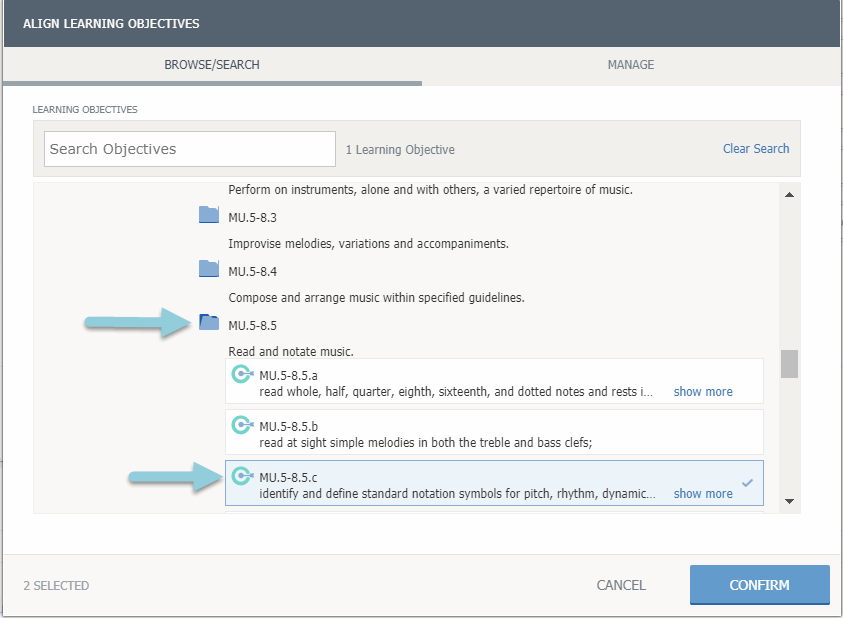Click the MU.5-8.5.b objective icon
The height and width of the screenshot is (618, 843).
tap(241, 425)
